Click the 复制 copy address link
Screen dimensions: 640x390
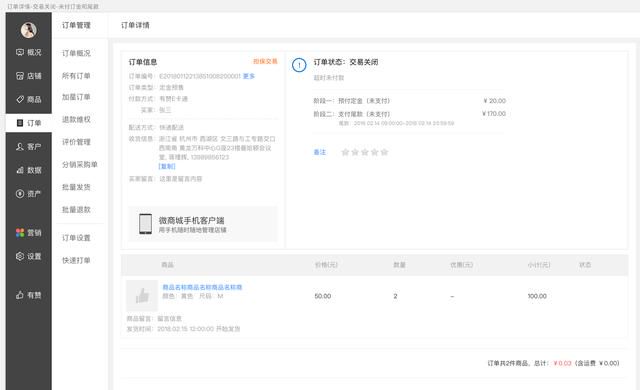tap(167, 166)
